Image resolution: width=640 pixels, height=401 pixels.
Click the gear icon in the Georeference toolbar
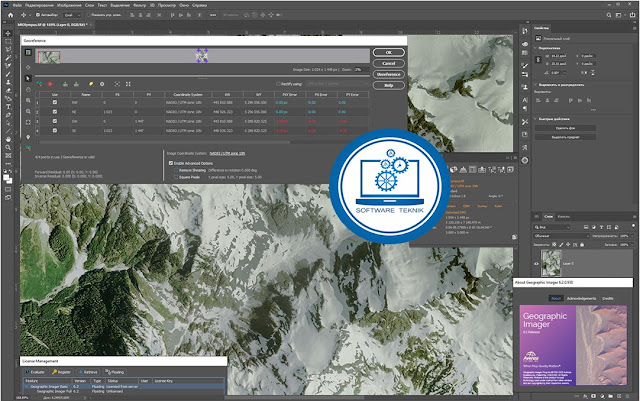coord(102,84)
